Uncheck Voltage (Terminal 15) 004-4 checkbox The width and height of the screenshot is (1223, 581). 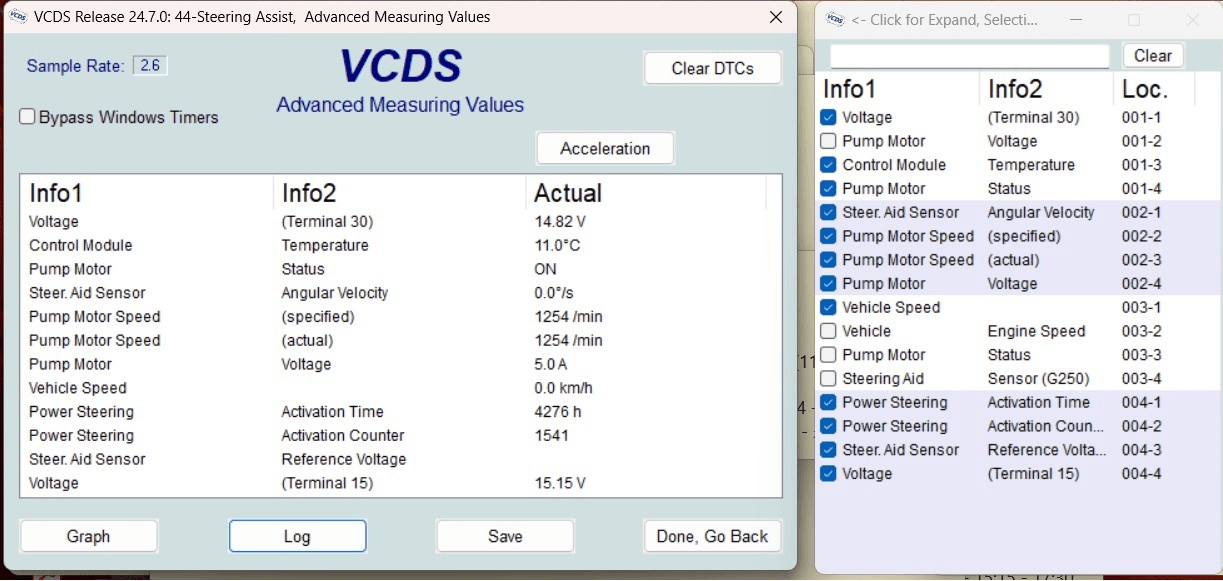coord(828,473)
